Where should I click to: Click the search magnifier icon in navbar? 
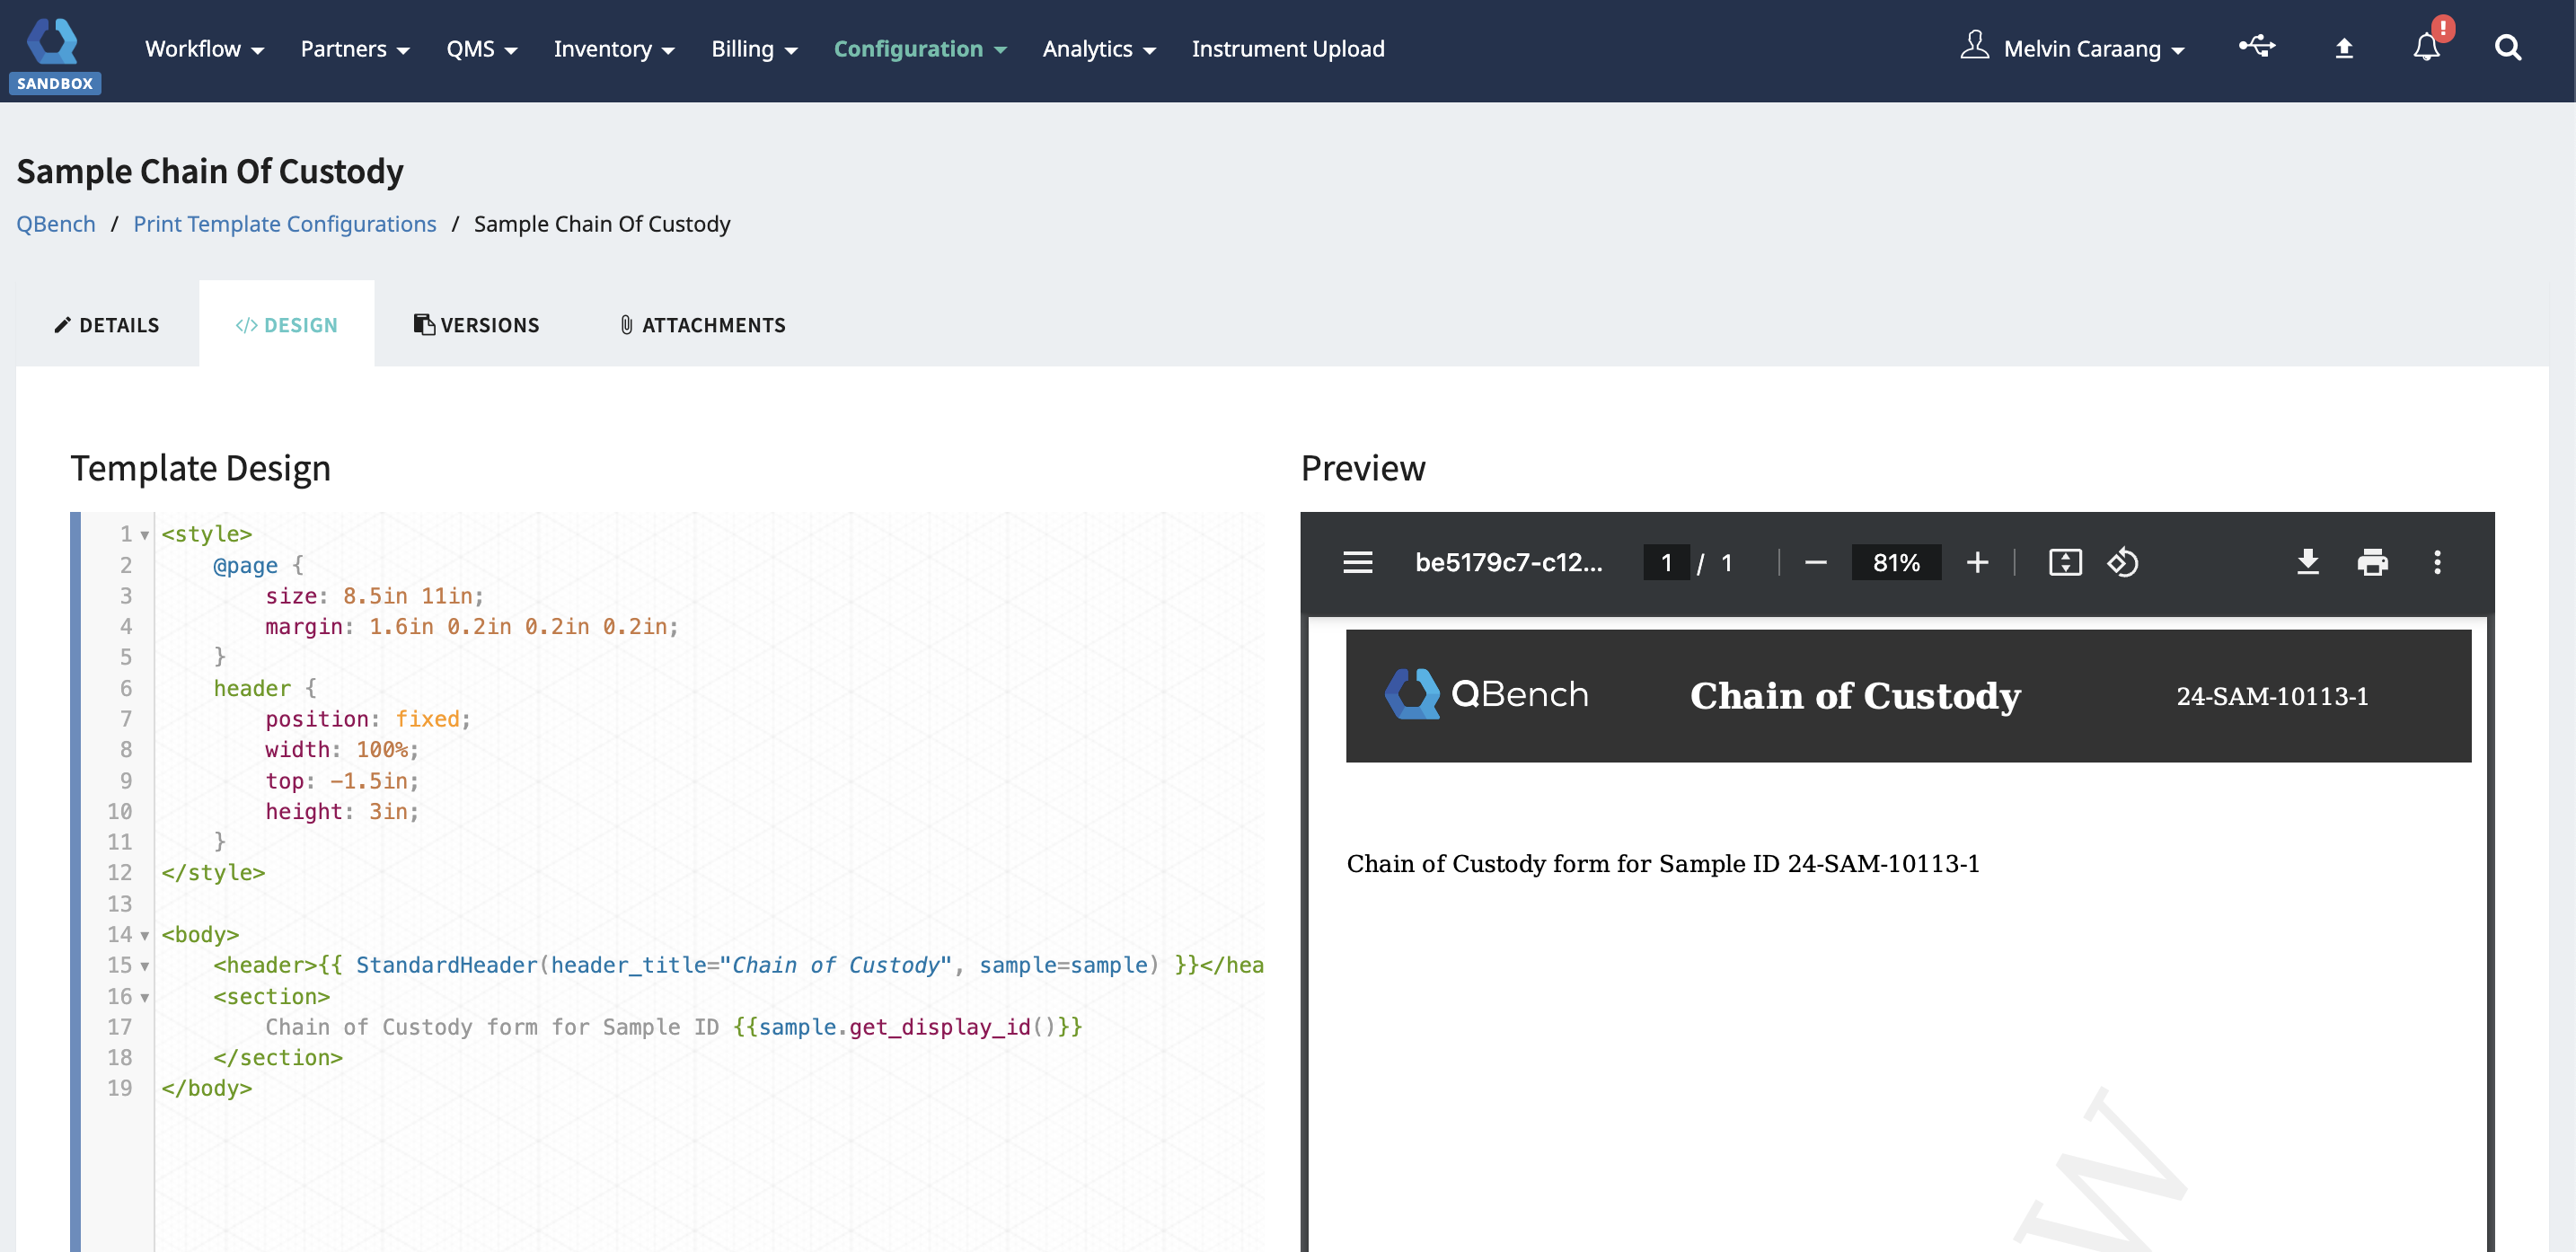click(x=2507, y=48)
